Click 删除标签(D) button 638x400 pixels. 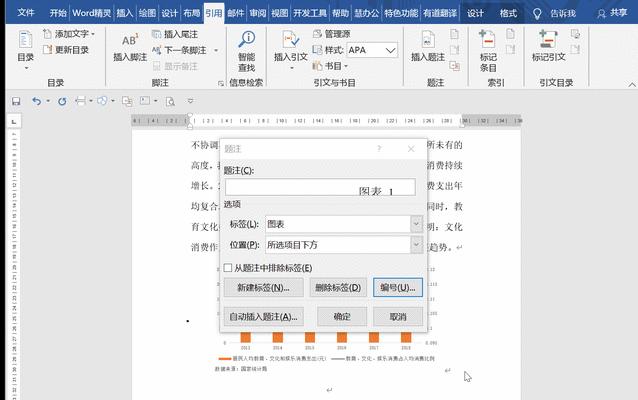338,287
